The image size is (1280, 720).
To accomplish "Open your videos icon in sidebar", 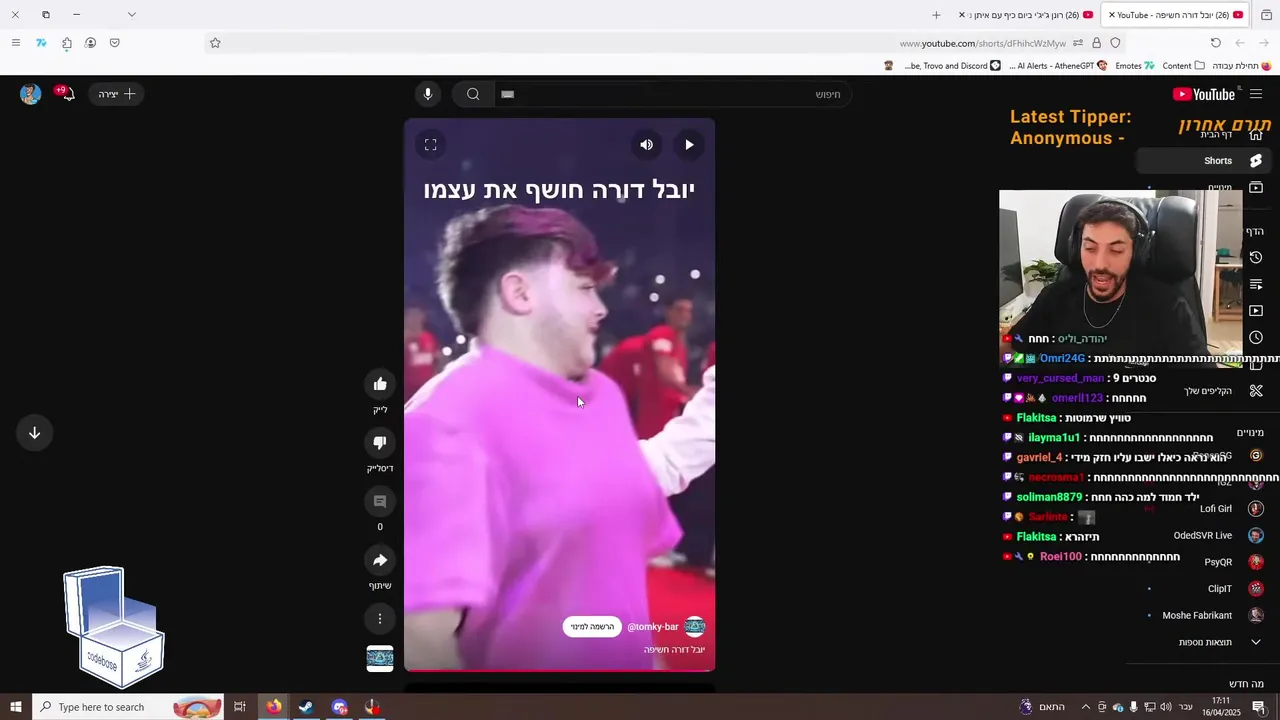I will tap(1256, 311).
